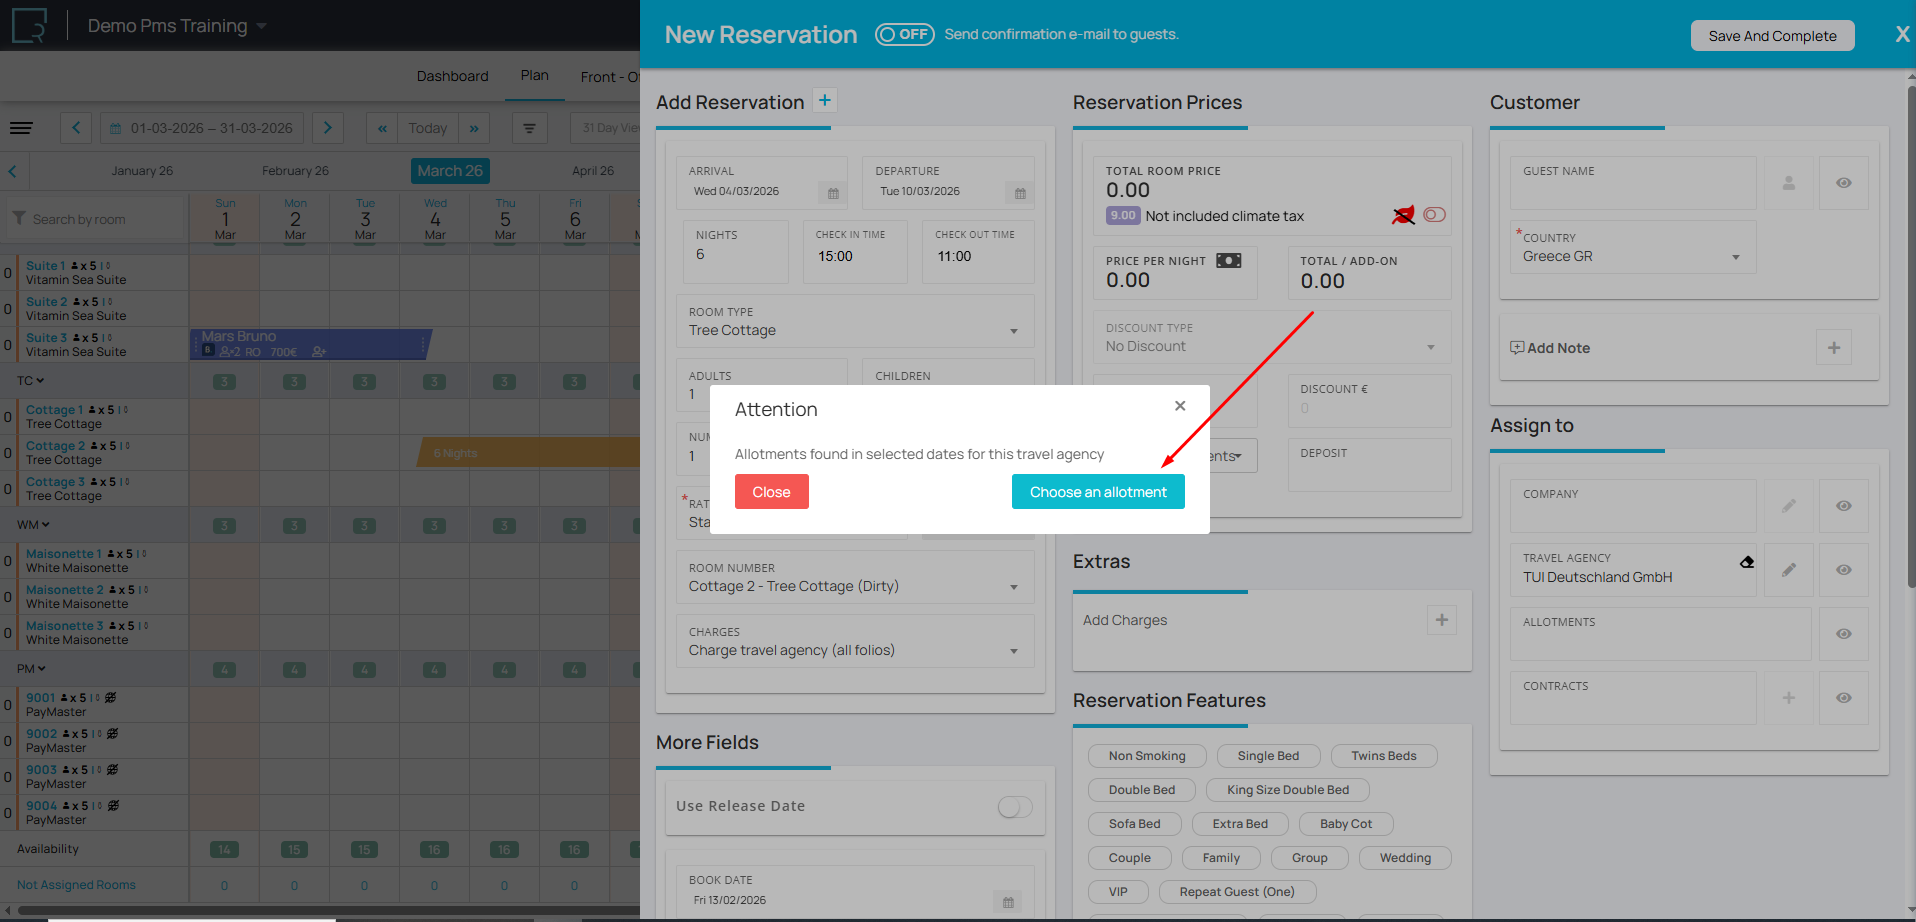The height and width of the screenshot is (922, 1916).
Task: Click the Add Reservation plus icon
Action: point(824,101)
